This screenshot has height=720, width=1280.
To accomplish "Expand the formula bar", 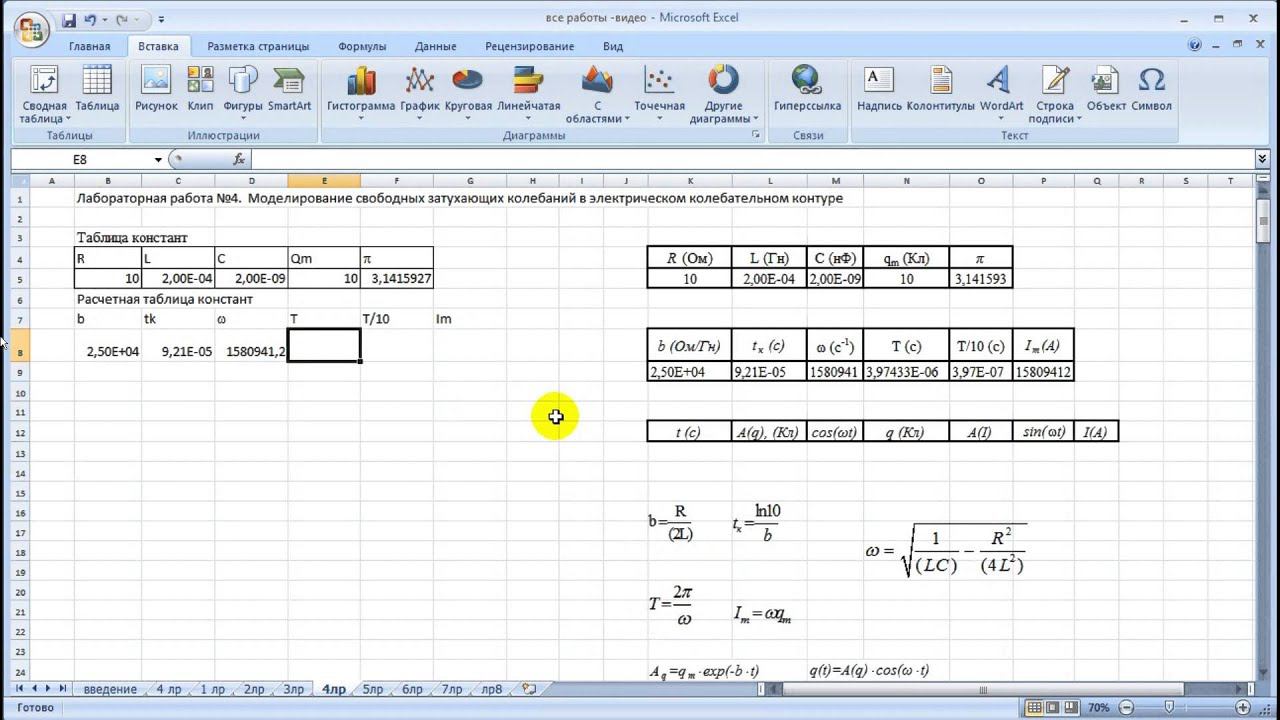I will tap(1262, 159).
